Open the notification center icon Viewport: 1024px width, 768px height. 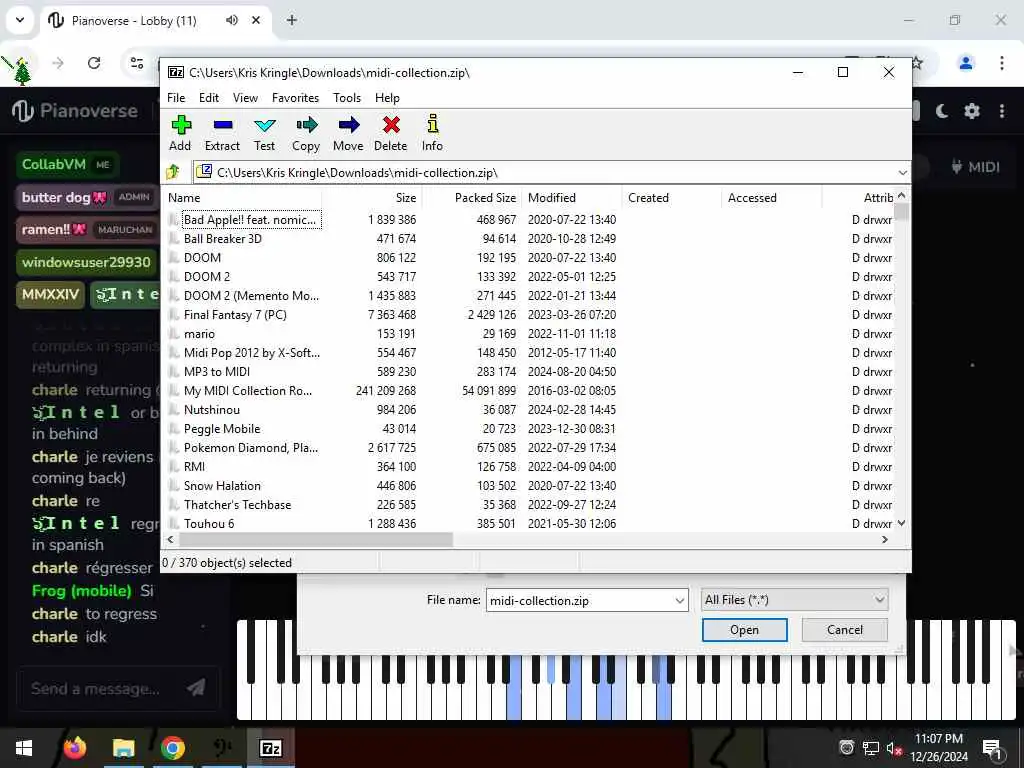tap(993, 748)
